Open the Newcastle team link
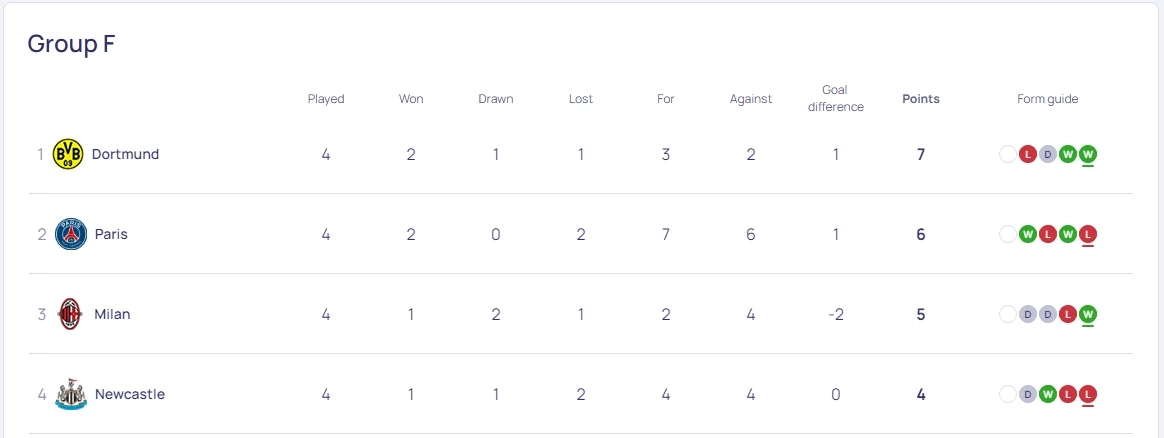Screen dimensions: 1164x438 (130, 394)
